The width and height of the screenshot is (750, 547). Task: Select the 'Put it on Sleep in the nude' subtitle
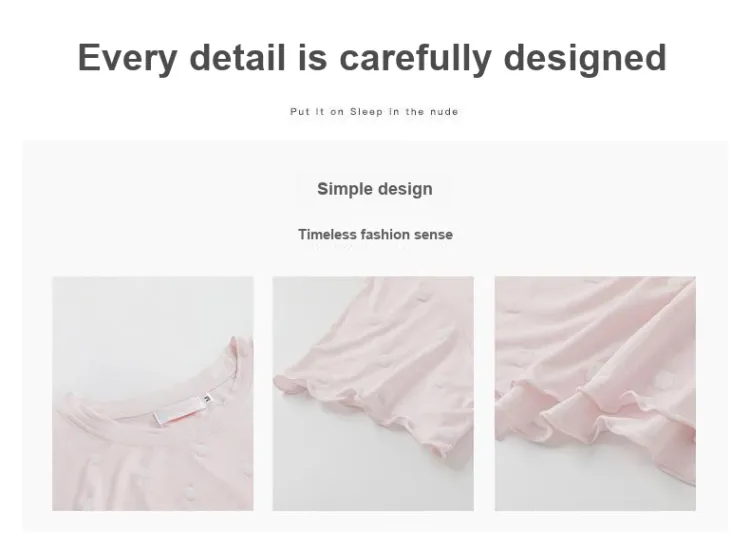coord(374,111)
